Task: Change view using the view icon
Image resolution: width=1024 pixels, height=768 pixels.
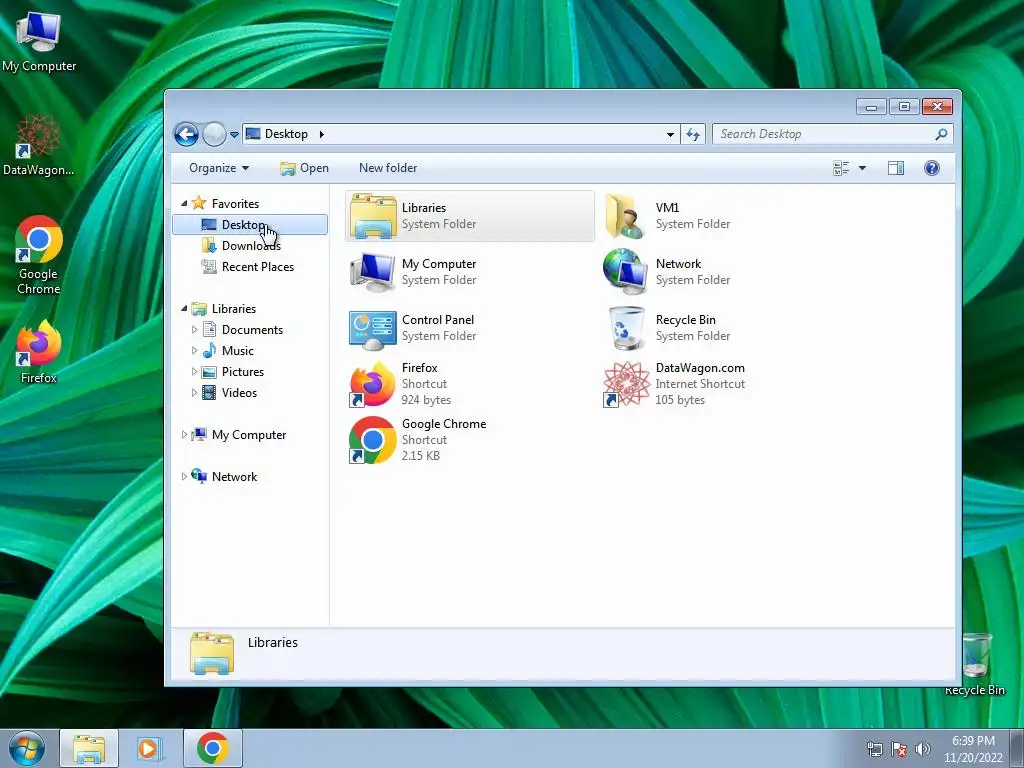Action: (x=841, y=168)
